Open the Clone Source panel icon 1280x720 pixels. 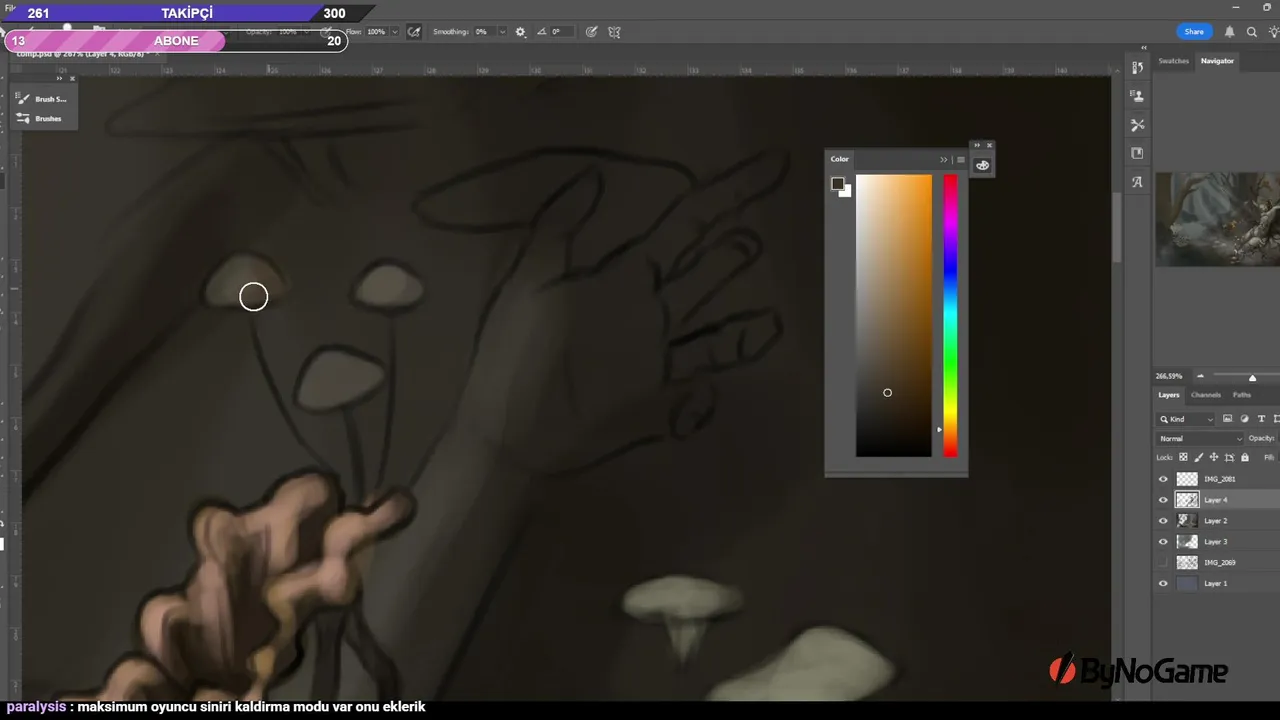[1137, 96]
